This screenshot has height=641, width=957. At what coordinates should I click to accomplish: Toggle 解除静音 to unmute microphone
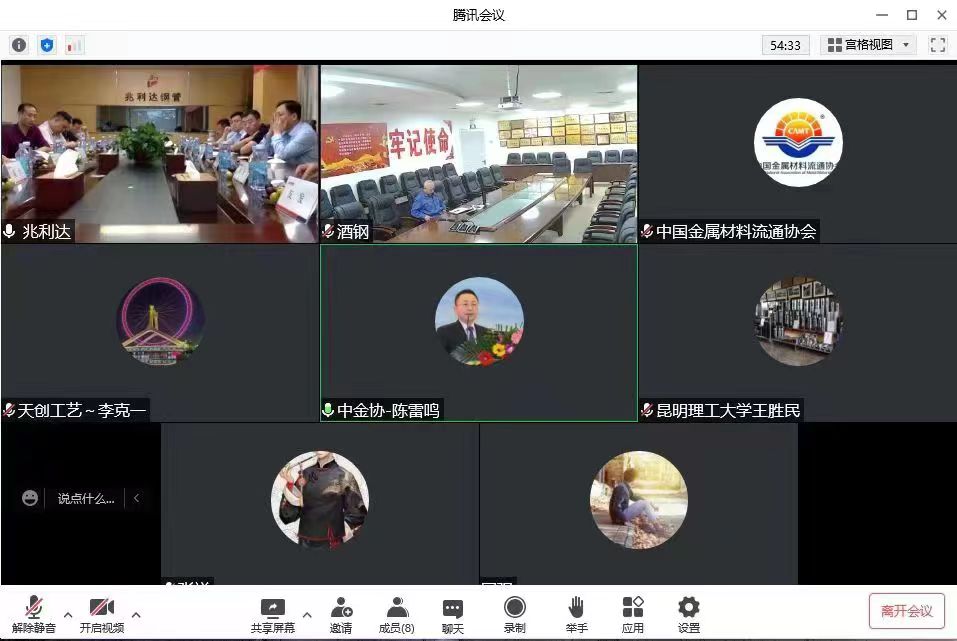point(34,614)
